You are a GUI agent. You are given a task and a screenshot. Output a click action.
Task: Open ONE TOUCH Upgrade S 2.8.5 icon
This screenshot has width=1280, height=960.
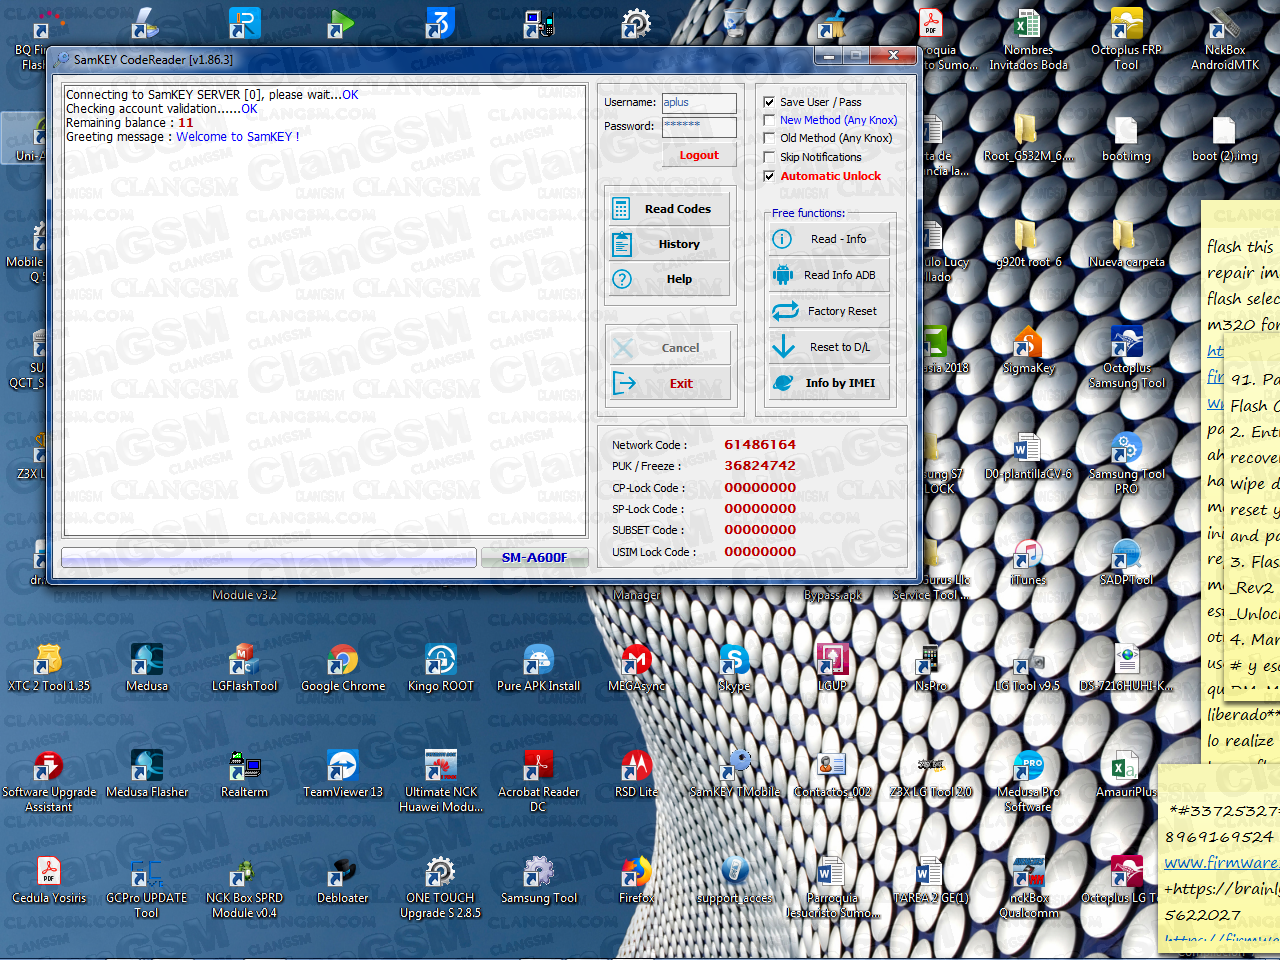point(440,887)
